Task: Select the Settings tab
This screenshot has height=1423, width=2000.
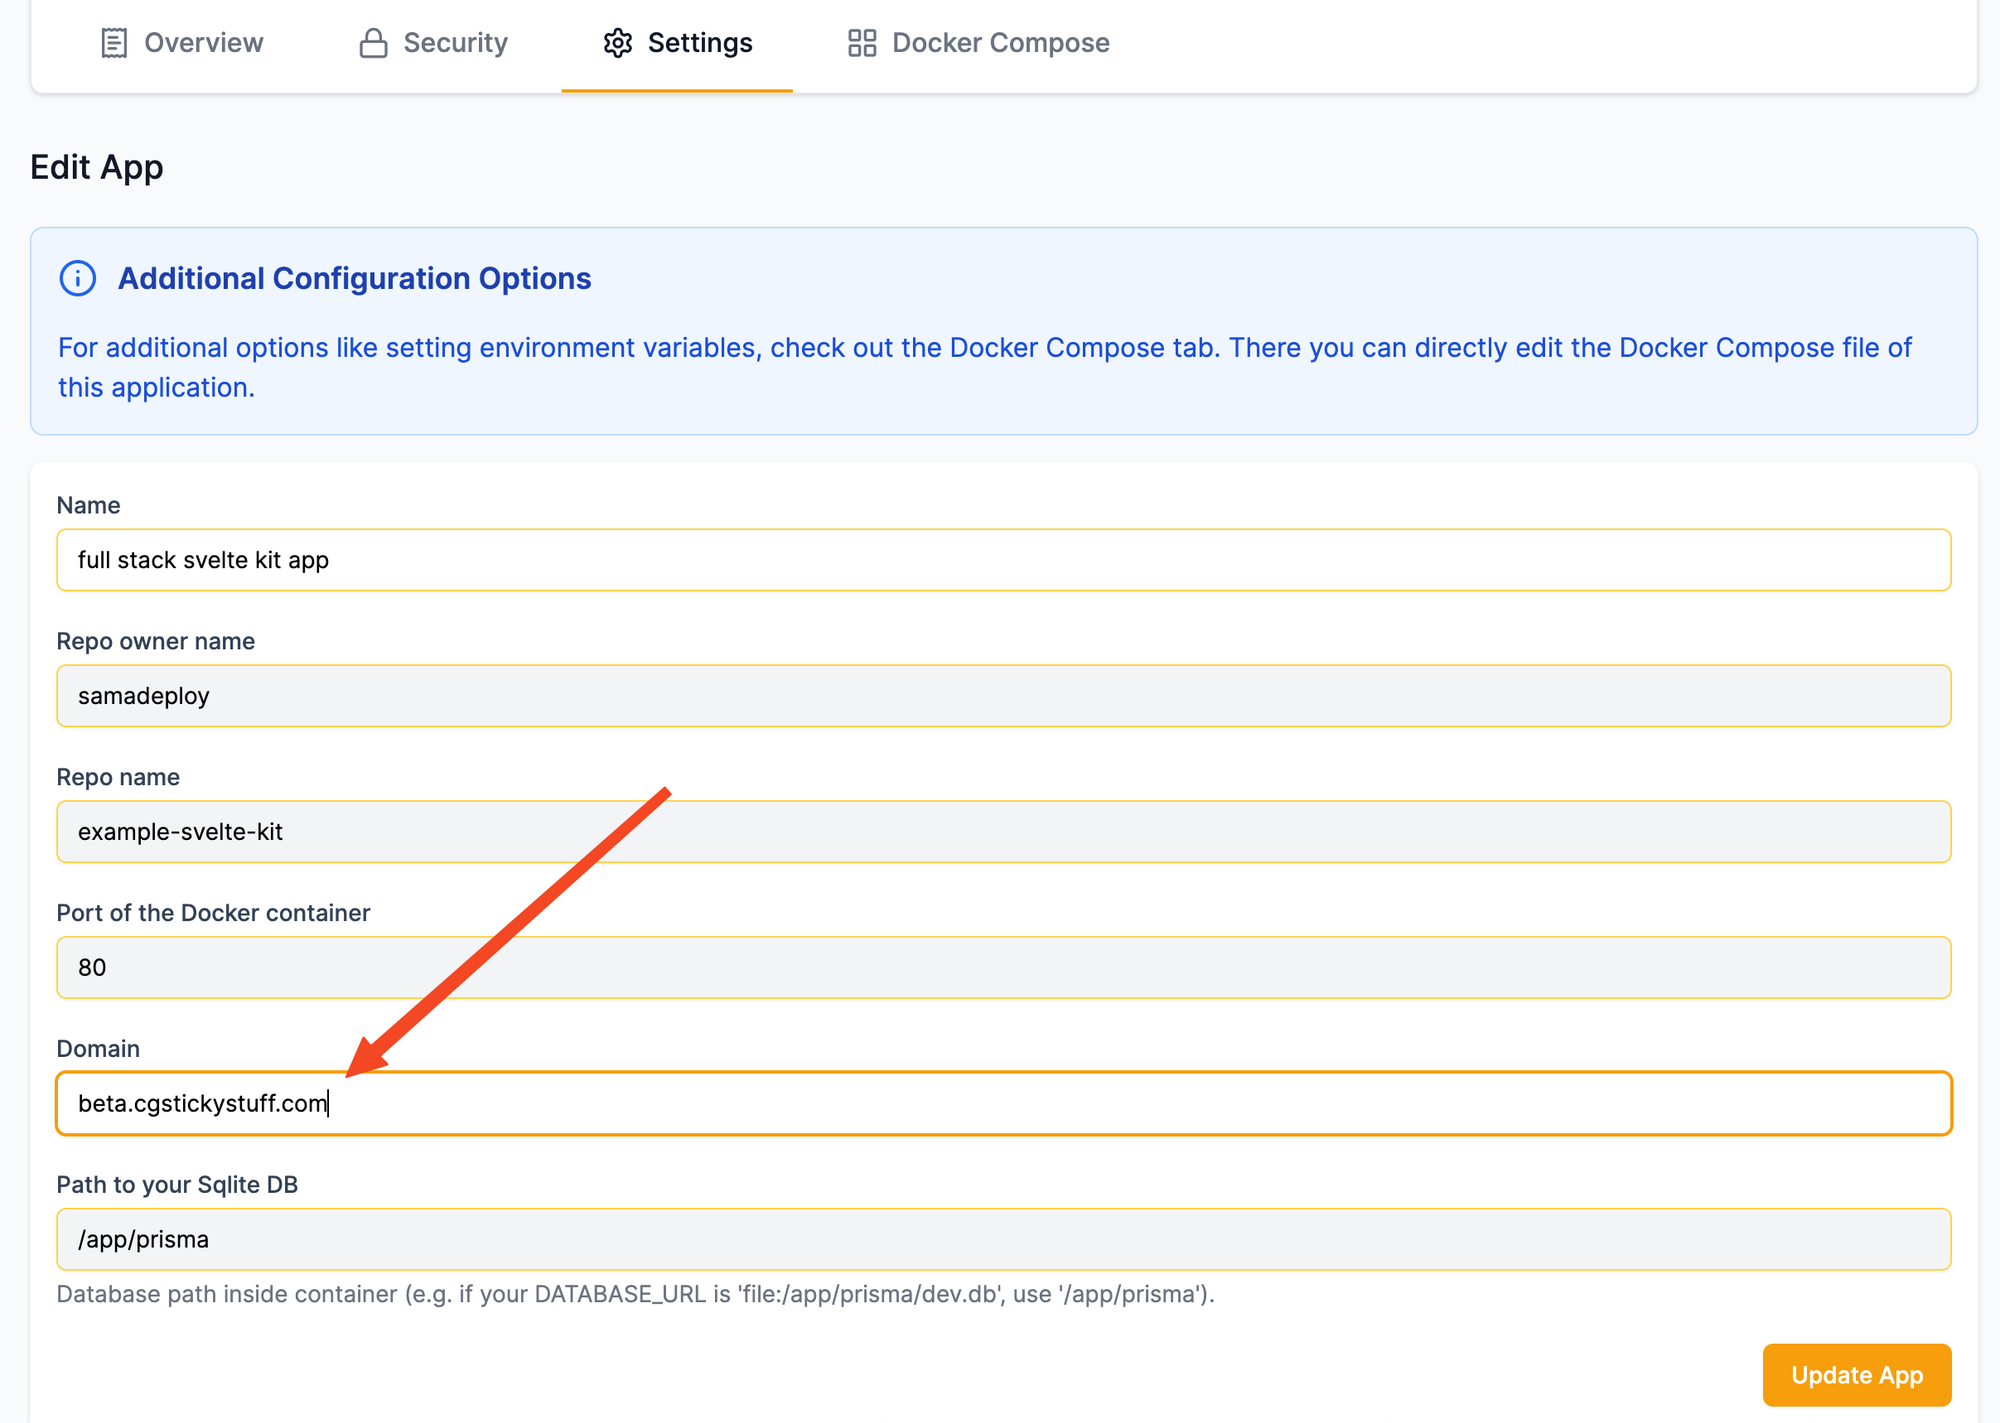Action: coord(699,43)
